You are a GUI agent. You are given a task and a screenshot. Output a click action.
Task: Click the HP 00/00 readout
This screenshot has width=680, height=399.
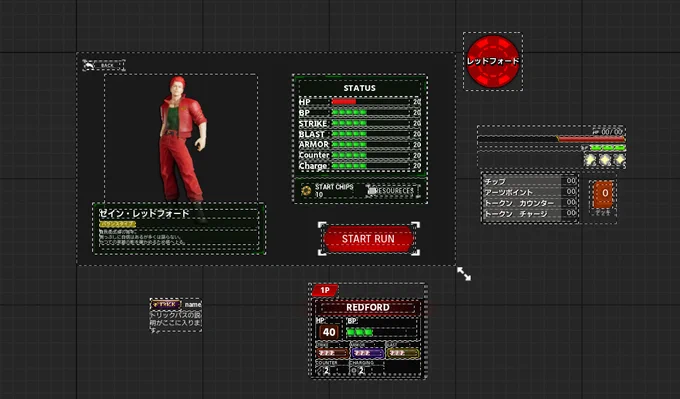click(607, 131)
